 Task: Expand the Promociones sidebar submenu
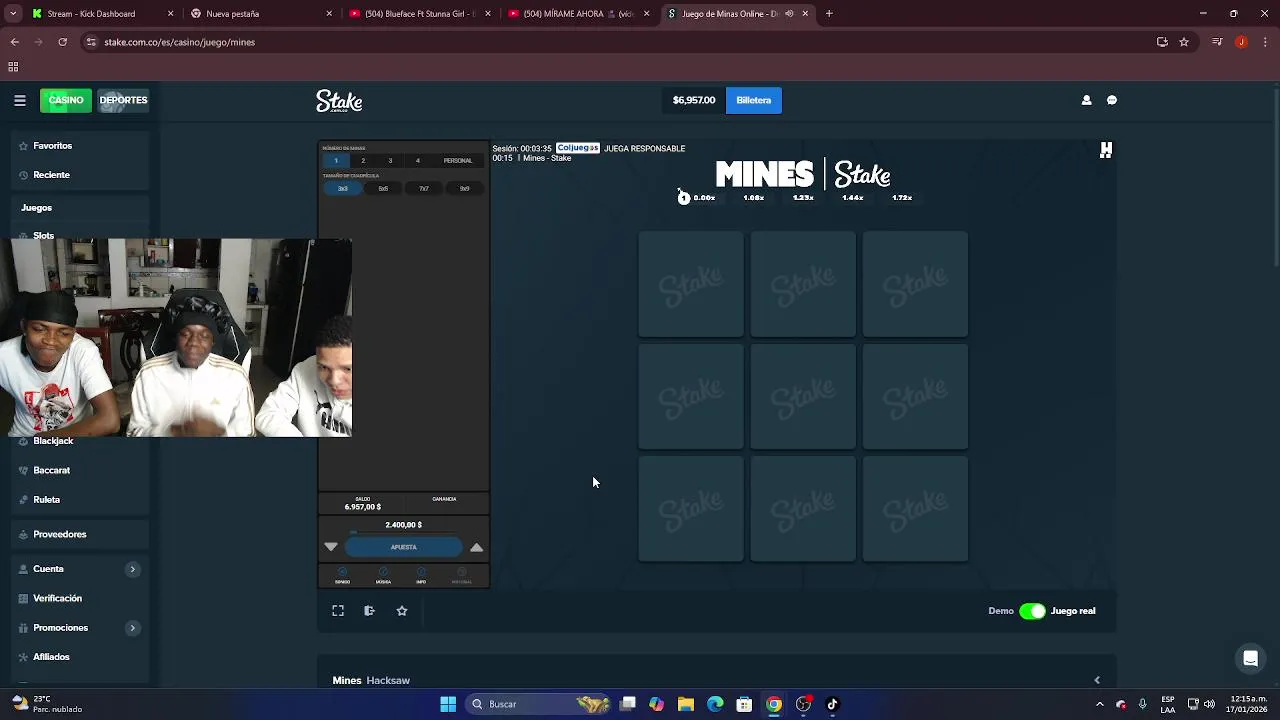click(x=132, y=628)
